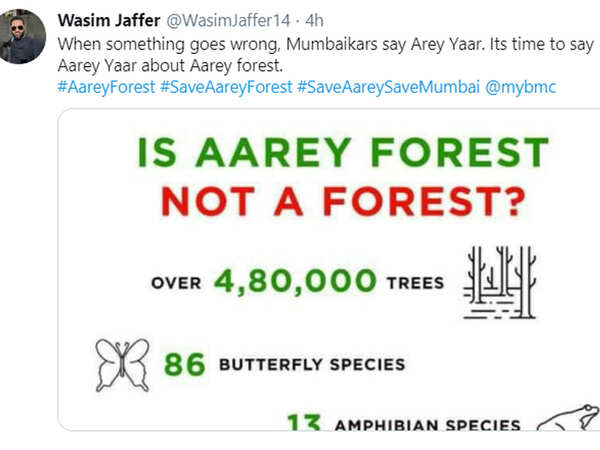This screenshot has height=450, width=600.
Task: Open the #SaveAareyForest hashtag
Action: click(225, 87)
